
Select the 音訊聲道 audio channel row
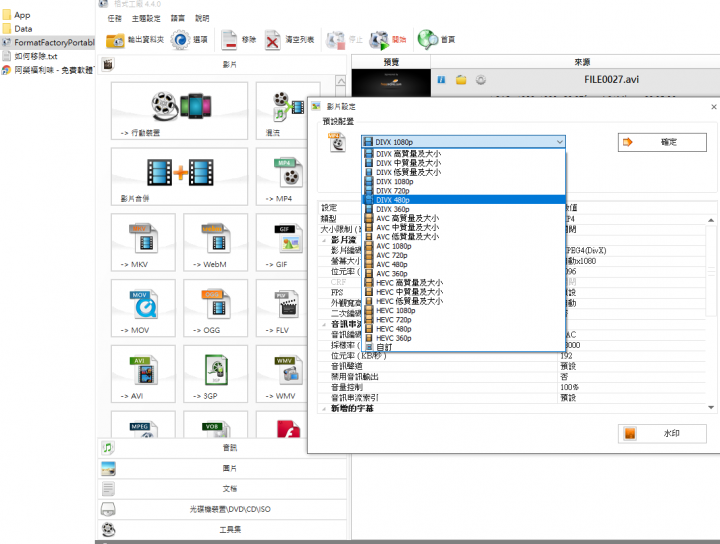[511, 366]
